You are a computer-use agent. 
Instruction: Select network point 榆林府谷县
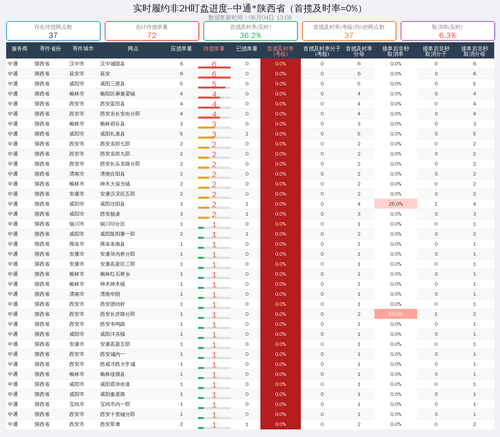tap(112, 124)
